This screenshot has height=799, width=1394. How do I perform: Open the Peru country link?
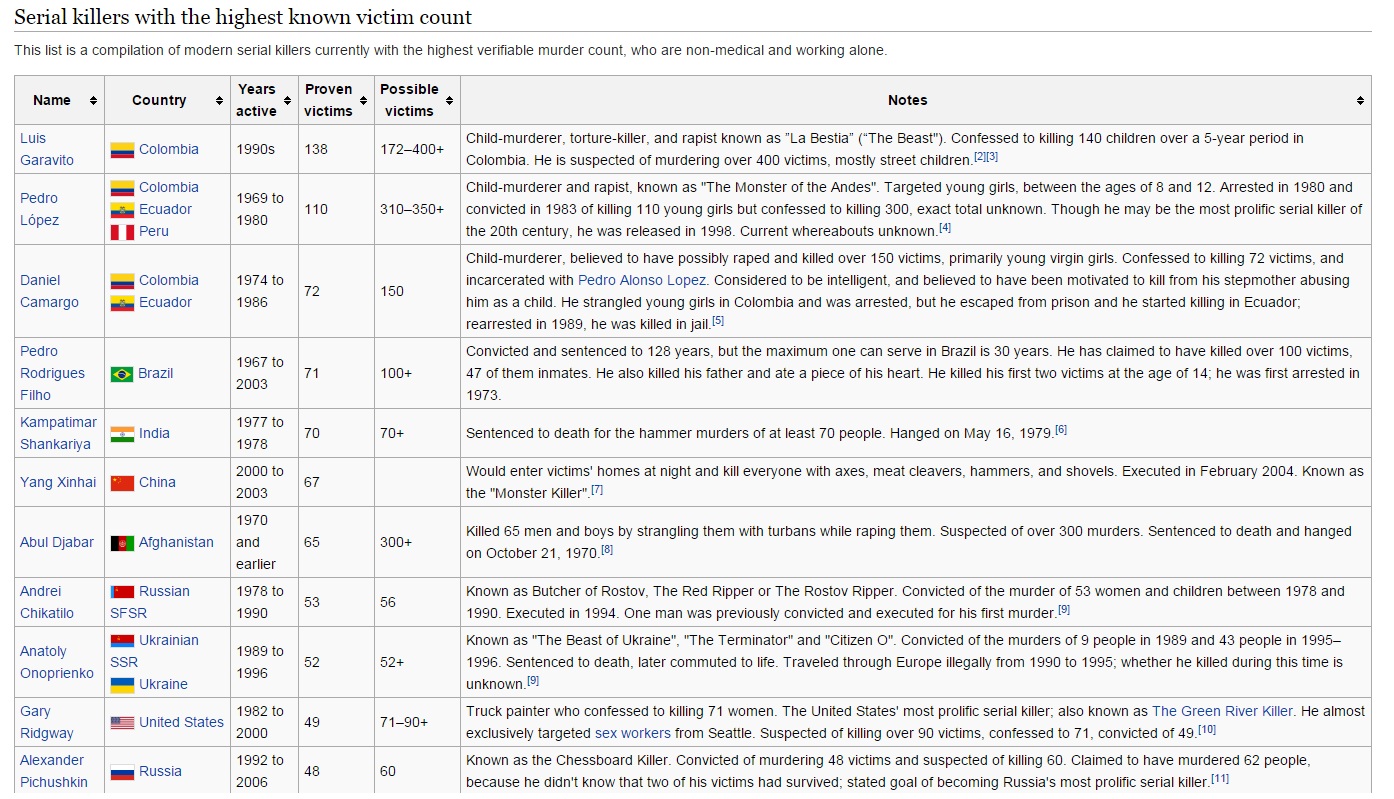coord(154,231)
